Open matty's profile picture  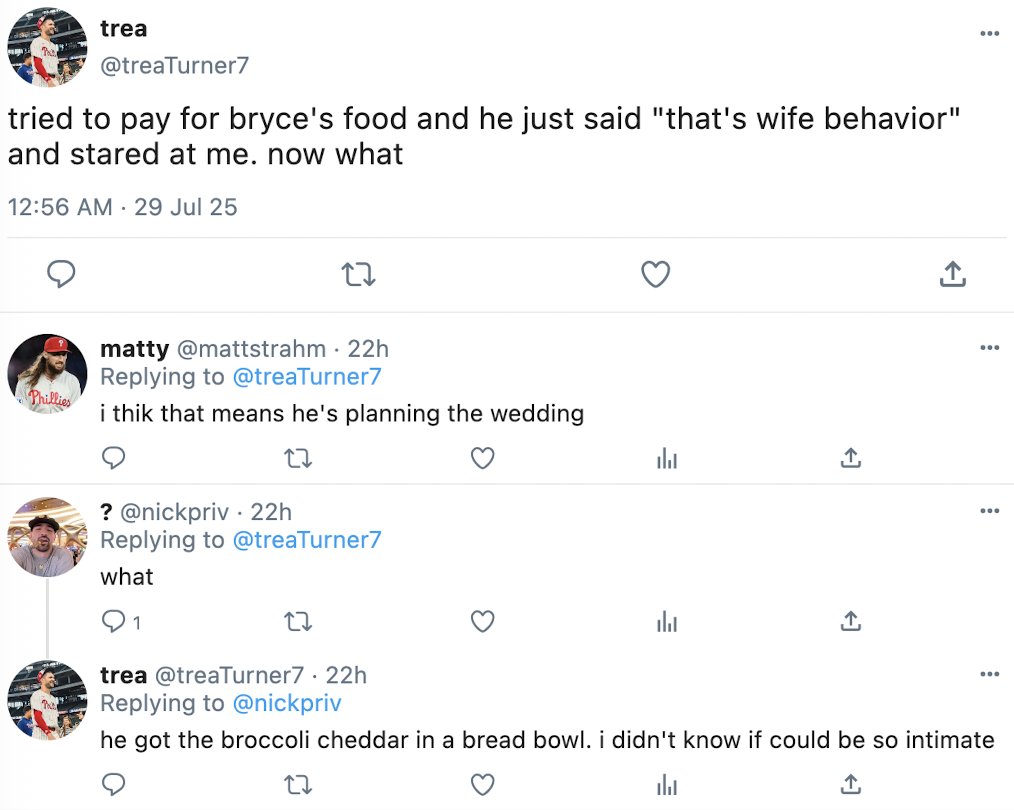point(47,374)
